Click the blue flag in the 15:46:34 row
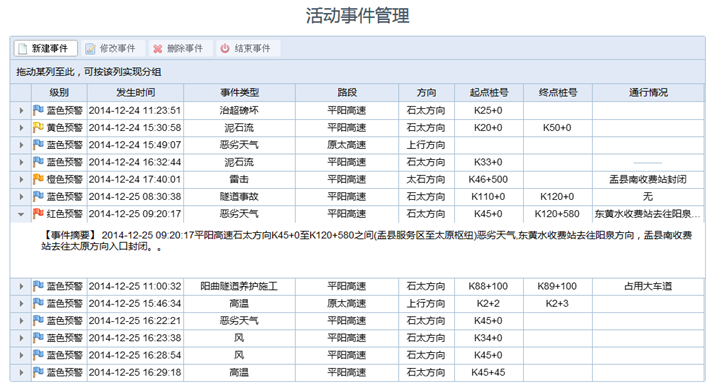The image size is (714, 388). click(x=38, y=304)
